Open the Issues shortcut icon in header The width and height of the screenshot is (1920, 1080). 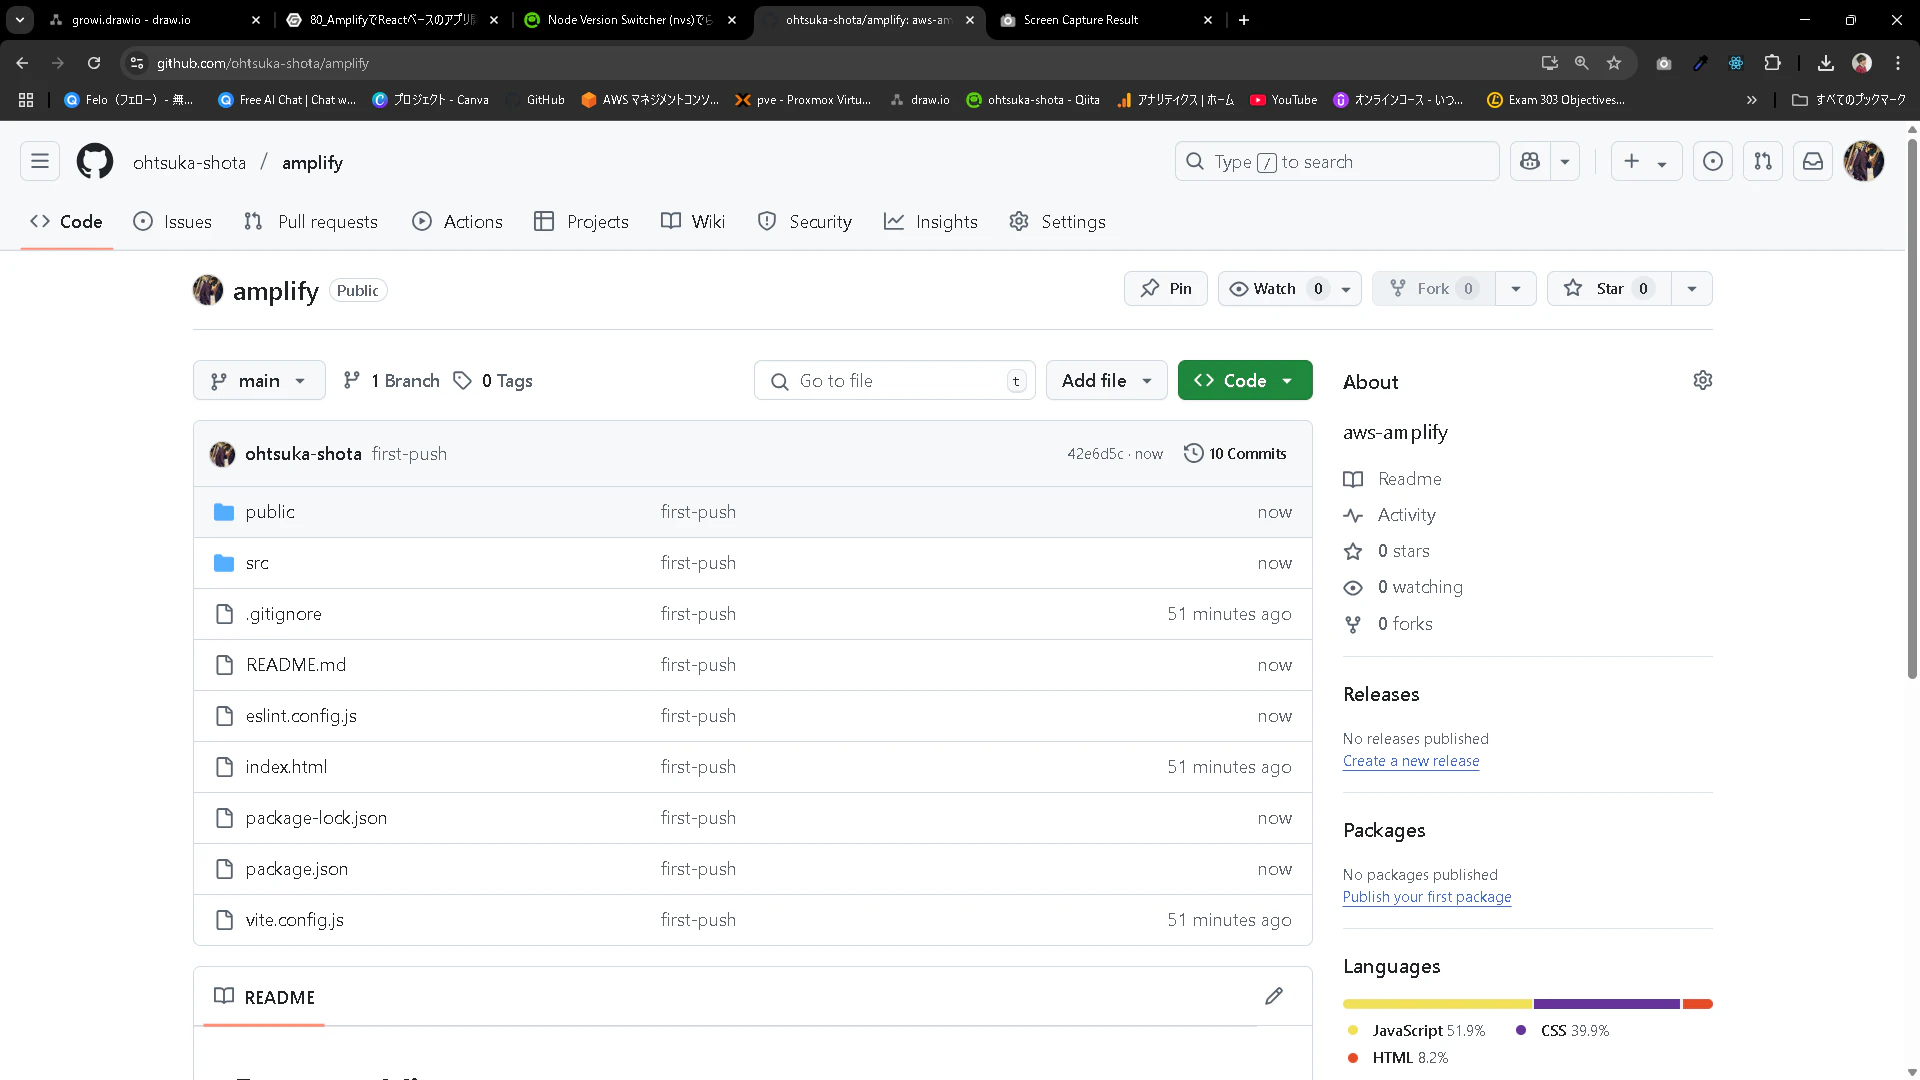pyautogui.click(x=1713, y=161)
